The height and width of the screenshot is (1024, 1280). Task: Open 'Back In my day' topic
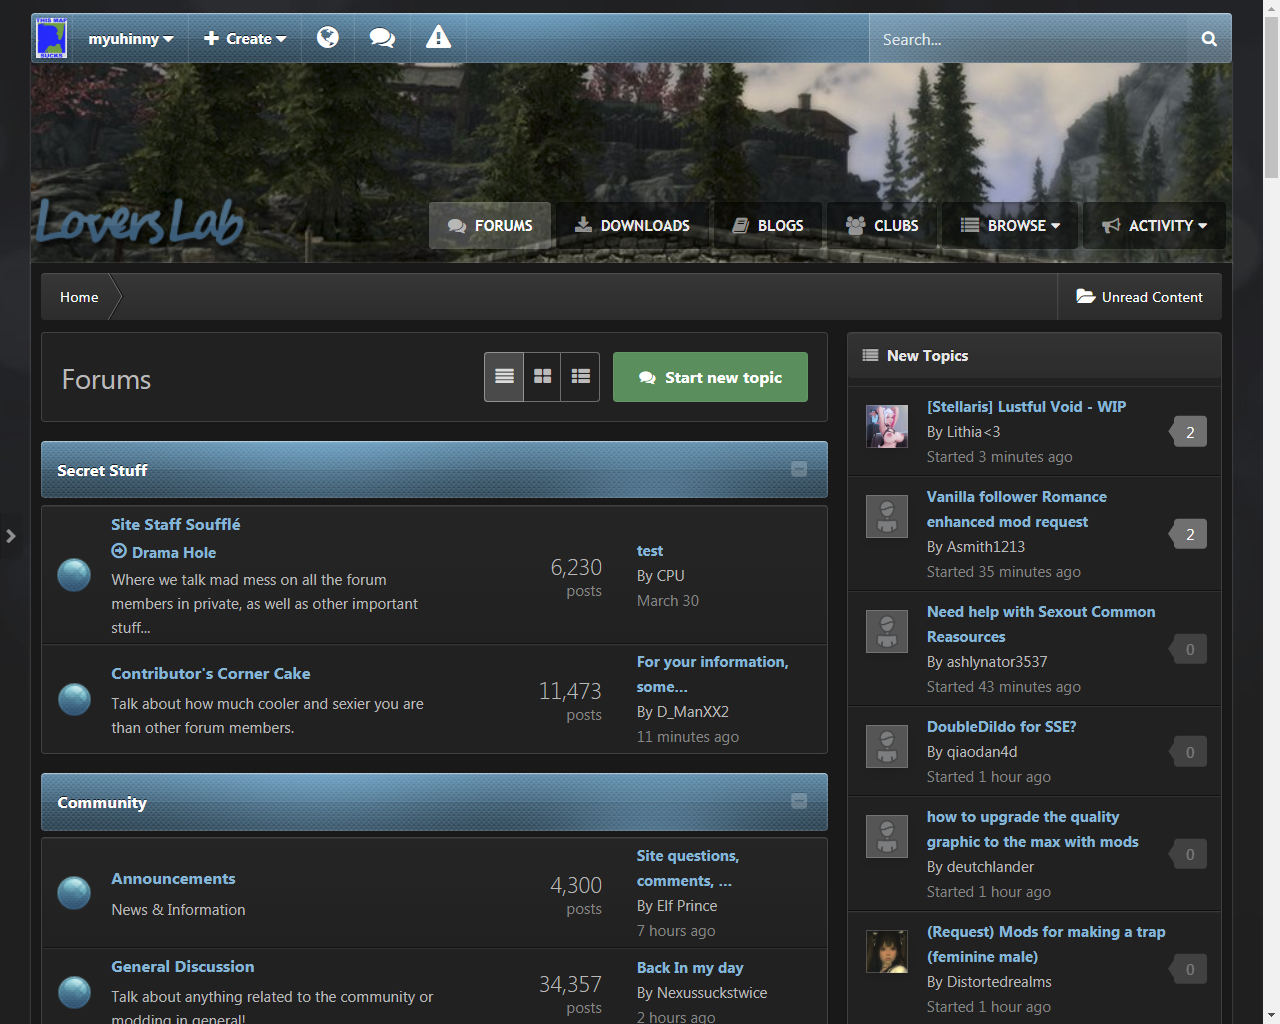[690, 967]
